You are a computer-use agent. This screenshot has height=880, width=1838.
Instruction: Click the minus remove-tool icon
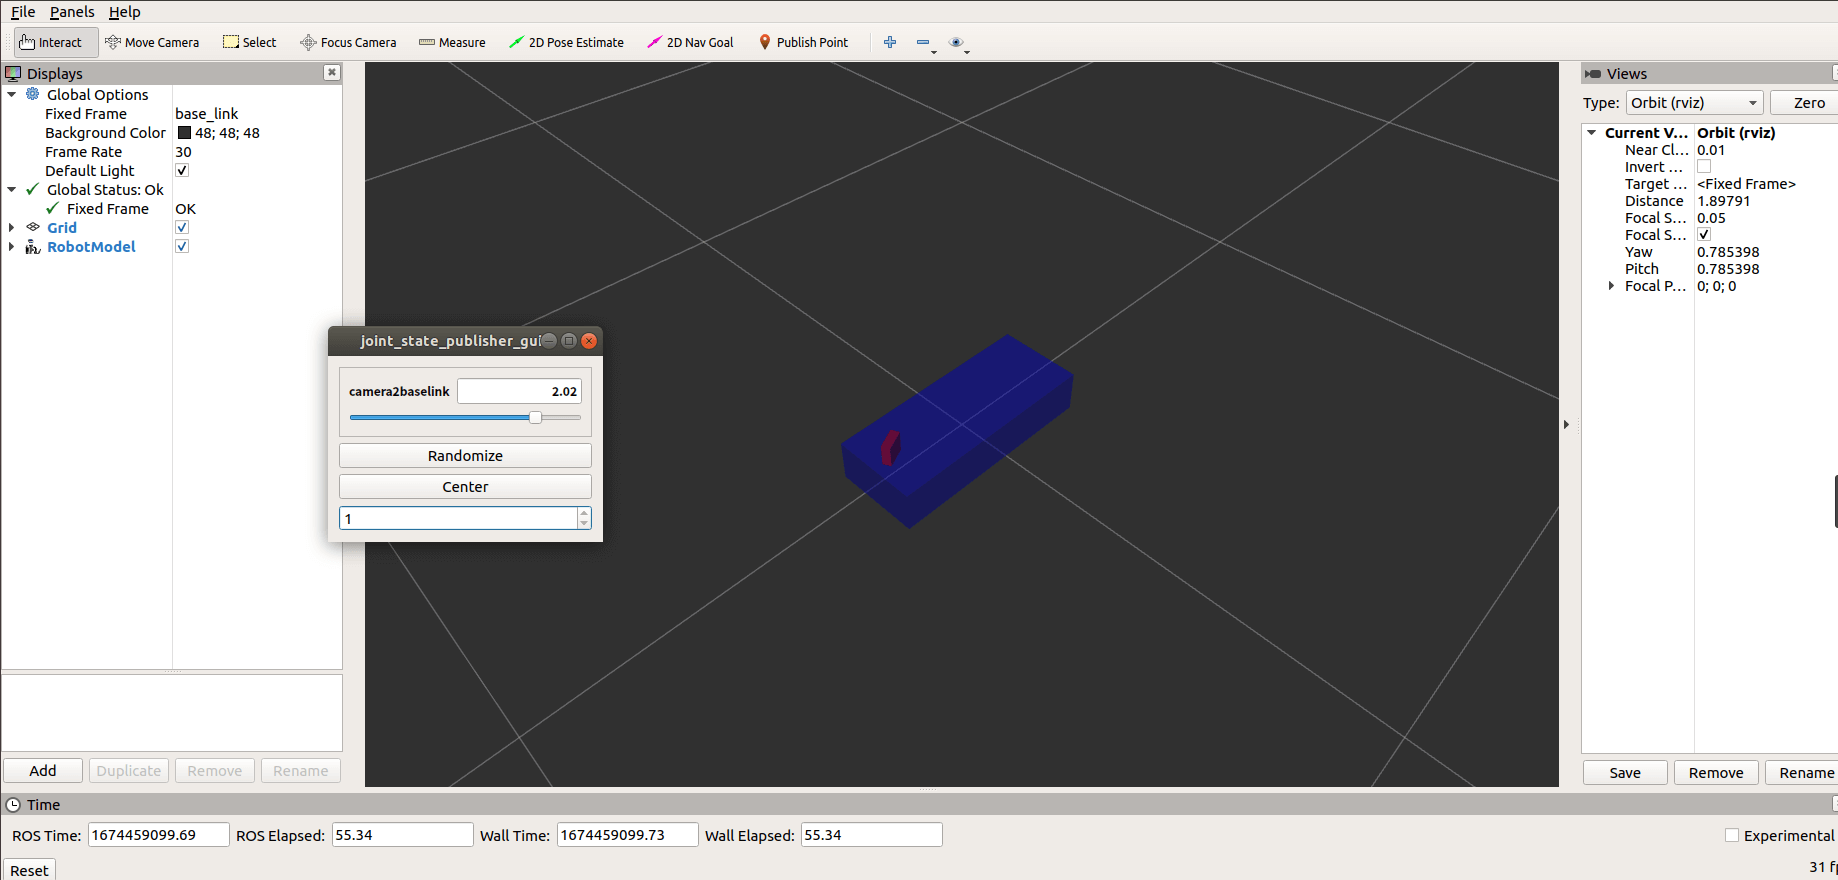pos(923,42)
